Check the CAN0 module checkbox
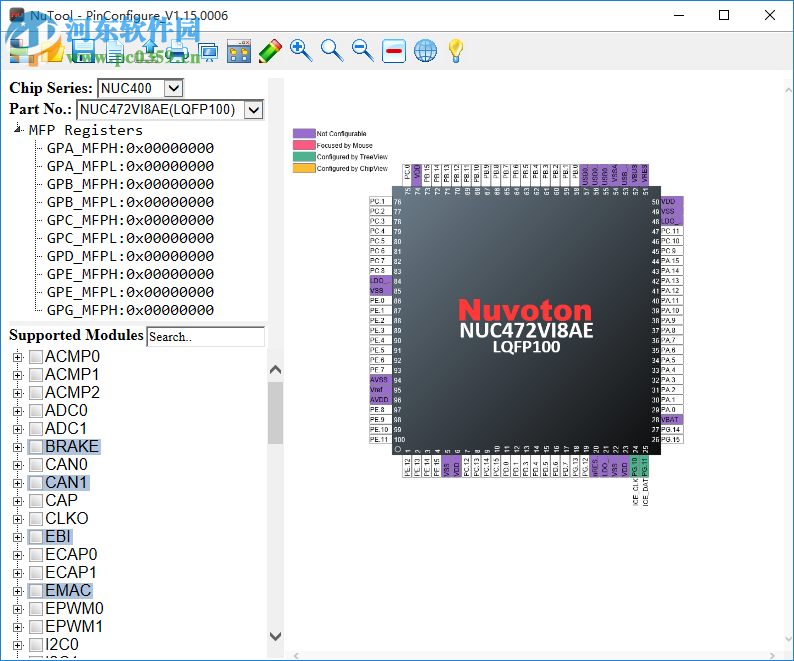794x661 pixels. pyautogui.click(x=35, y=465)
